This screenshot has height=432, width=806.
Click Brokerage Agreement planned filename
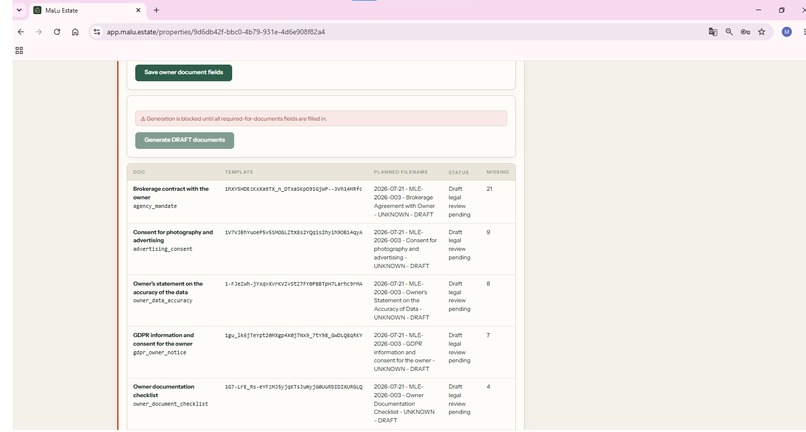[404, 202]
